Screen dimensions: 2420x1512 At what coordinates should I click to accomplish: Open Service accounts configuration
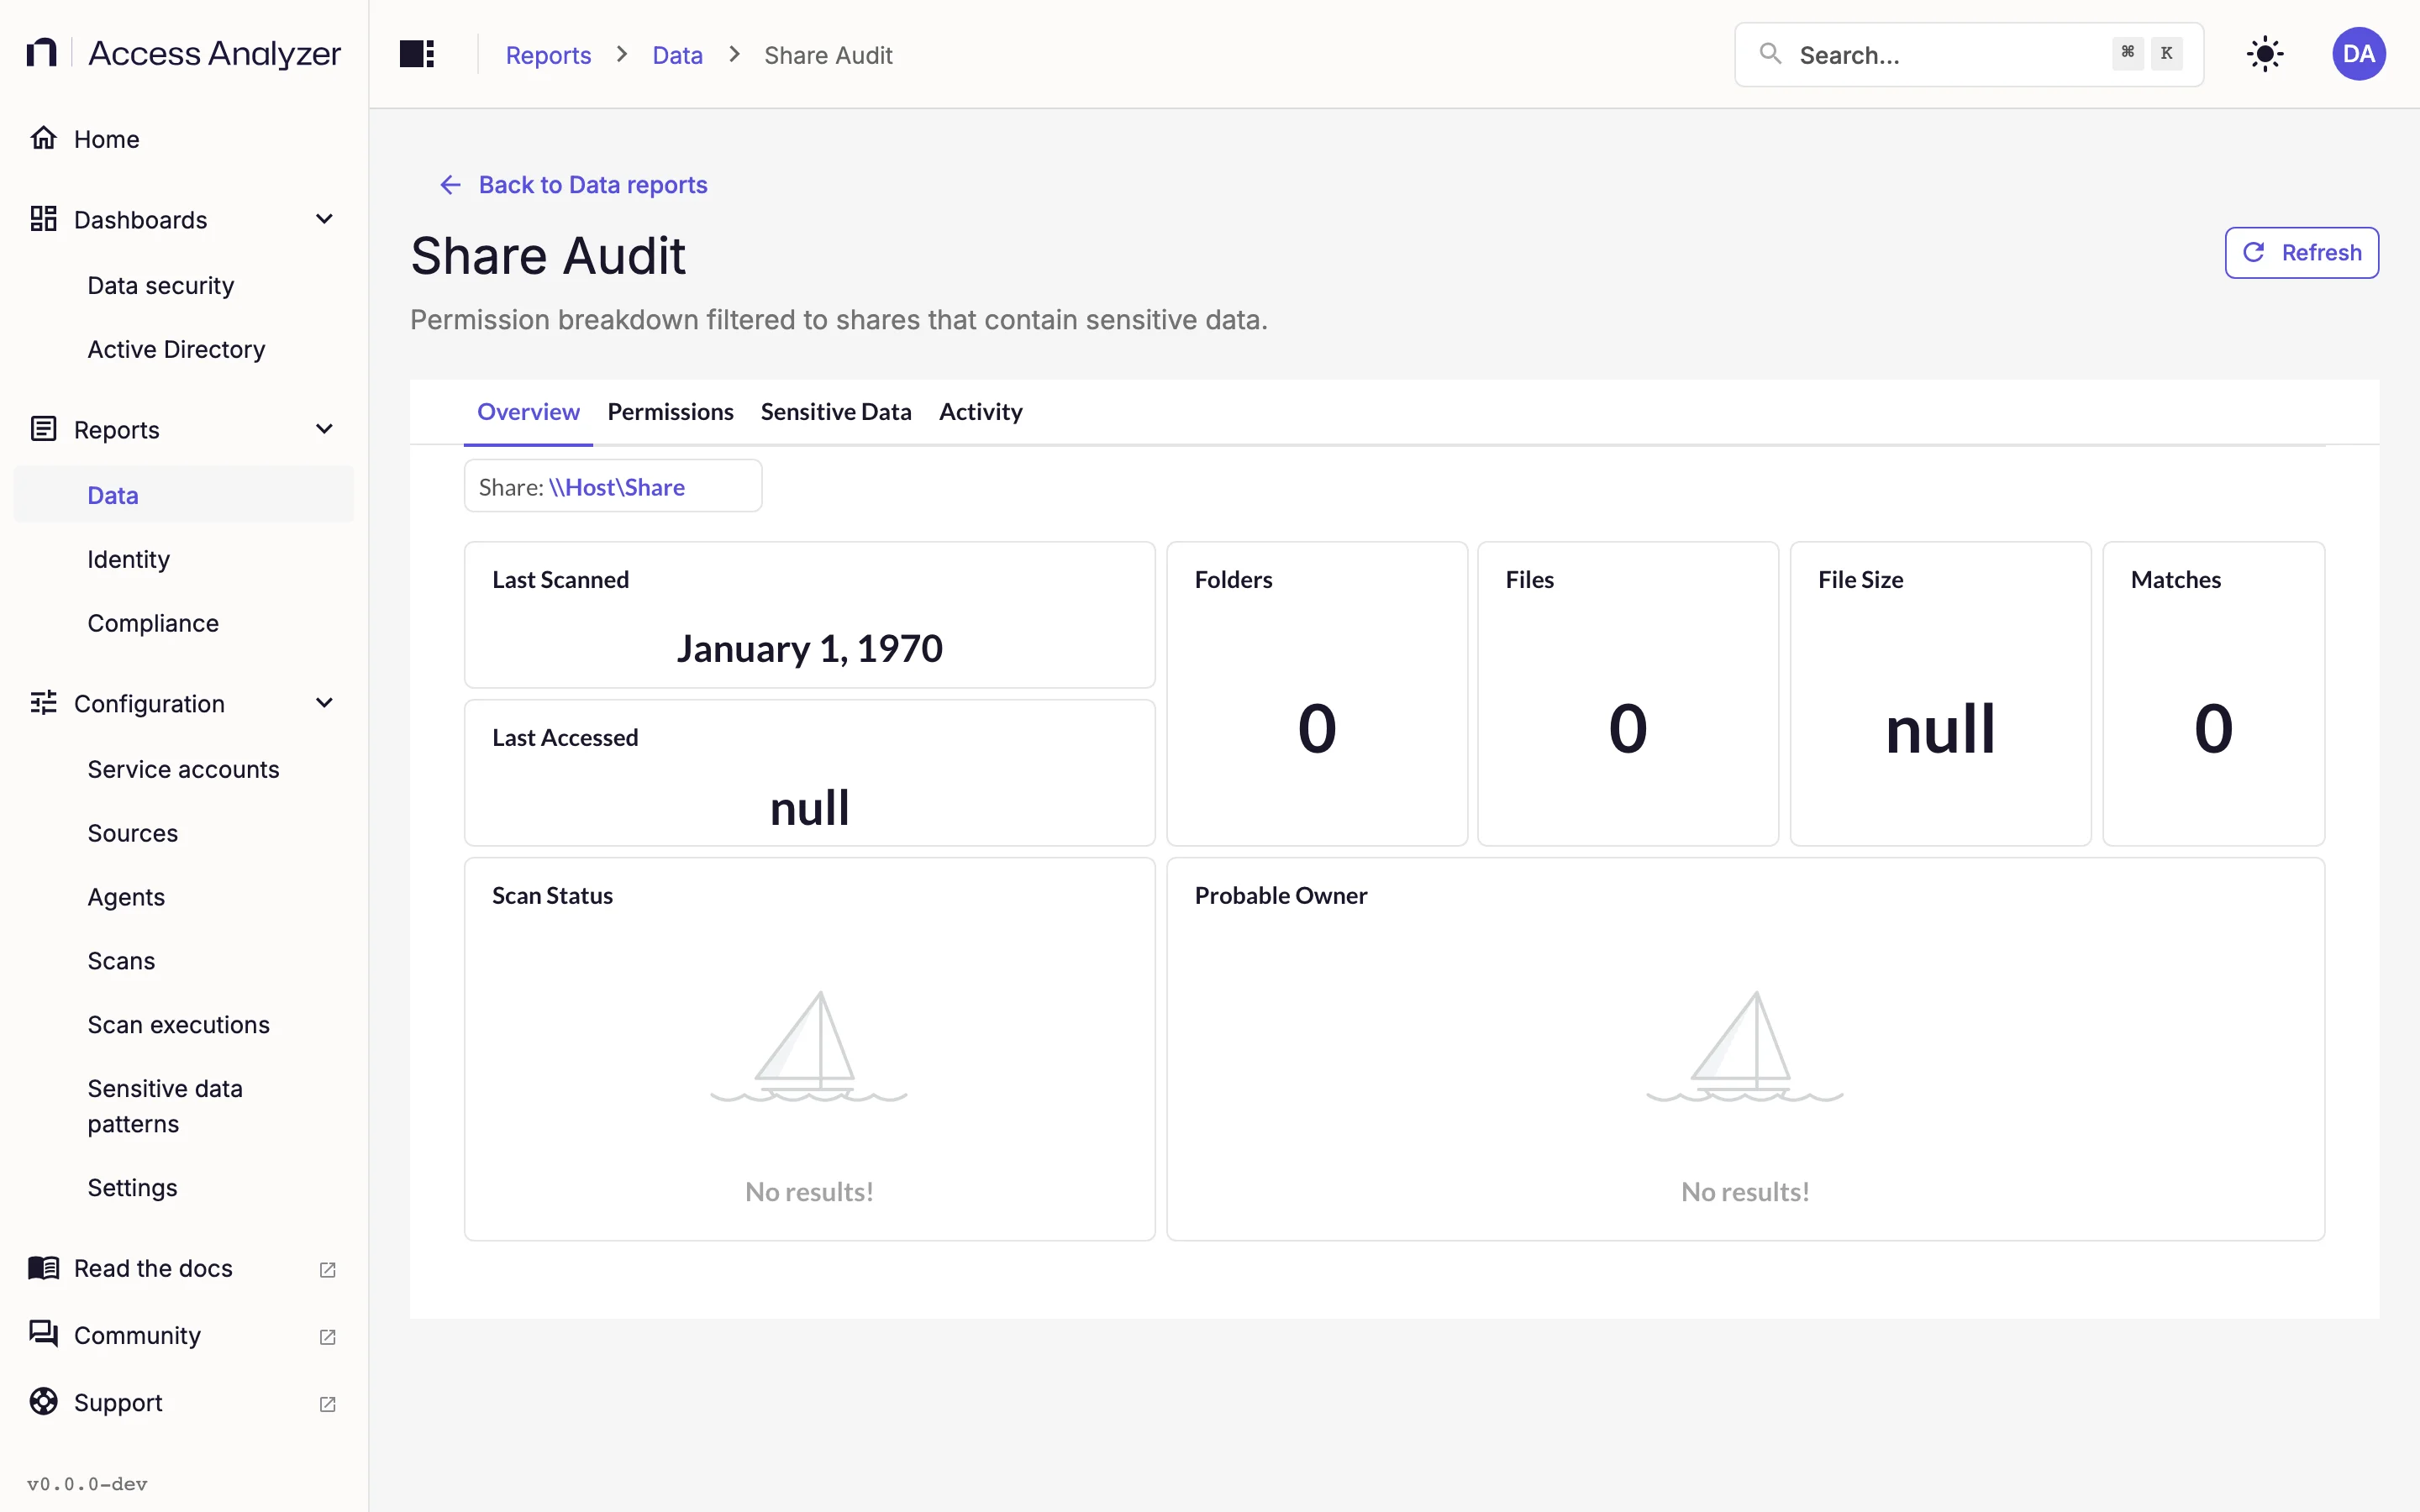[183, 769]
